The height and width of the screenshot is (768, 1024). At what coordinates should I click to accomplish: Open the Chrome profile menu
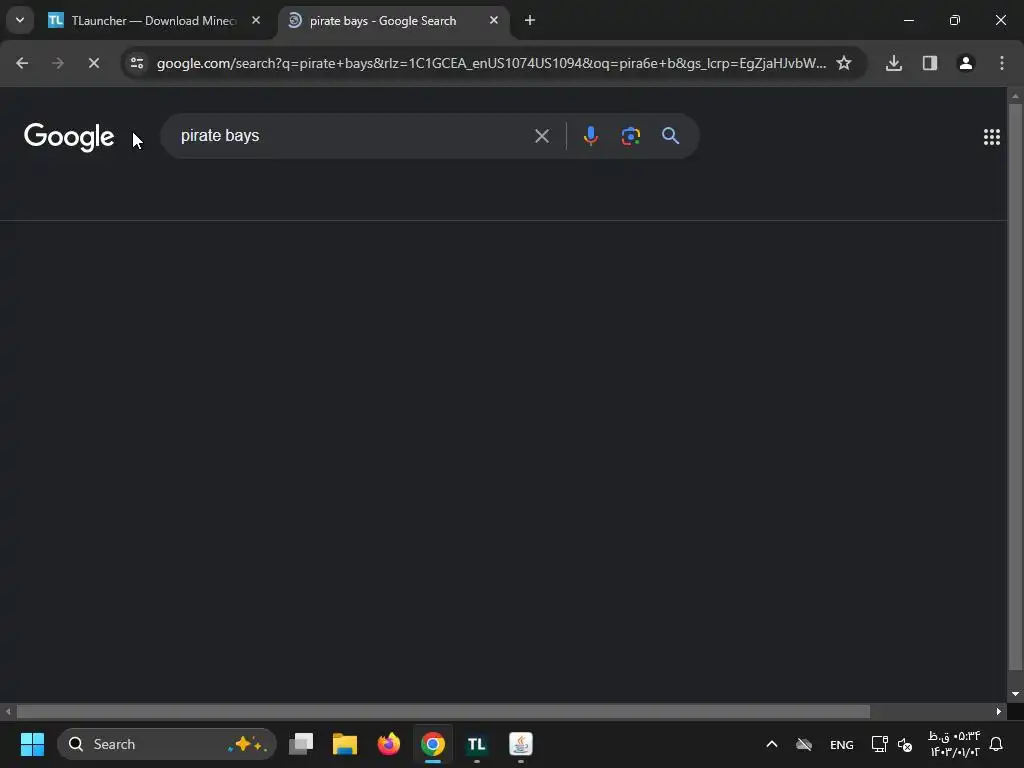point(965,63)
